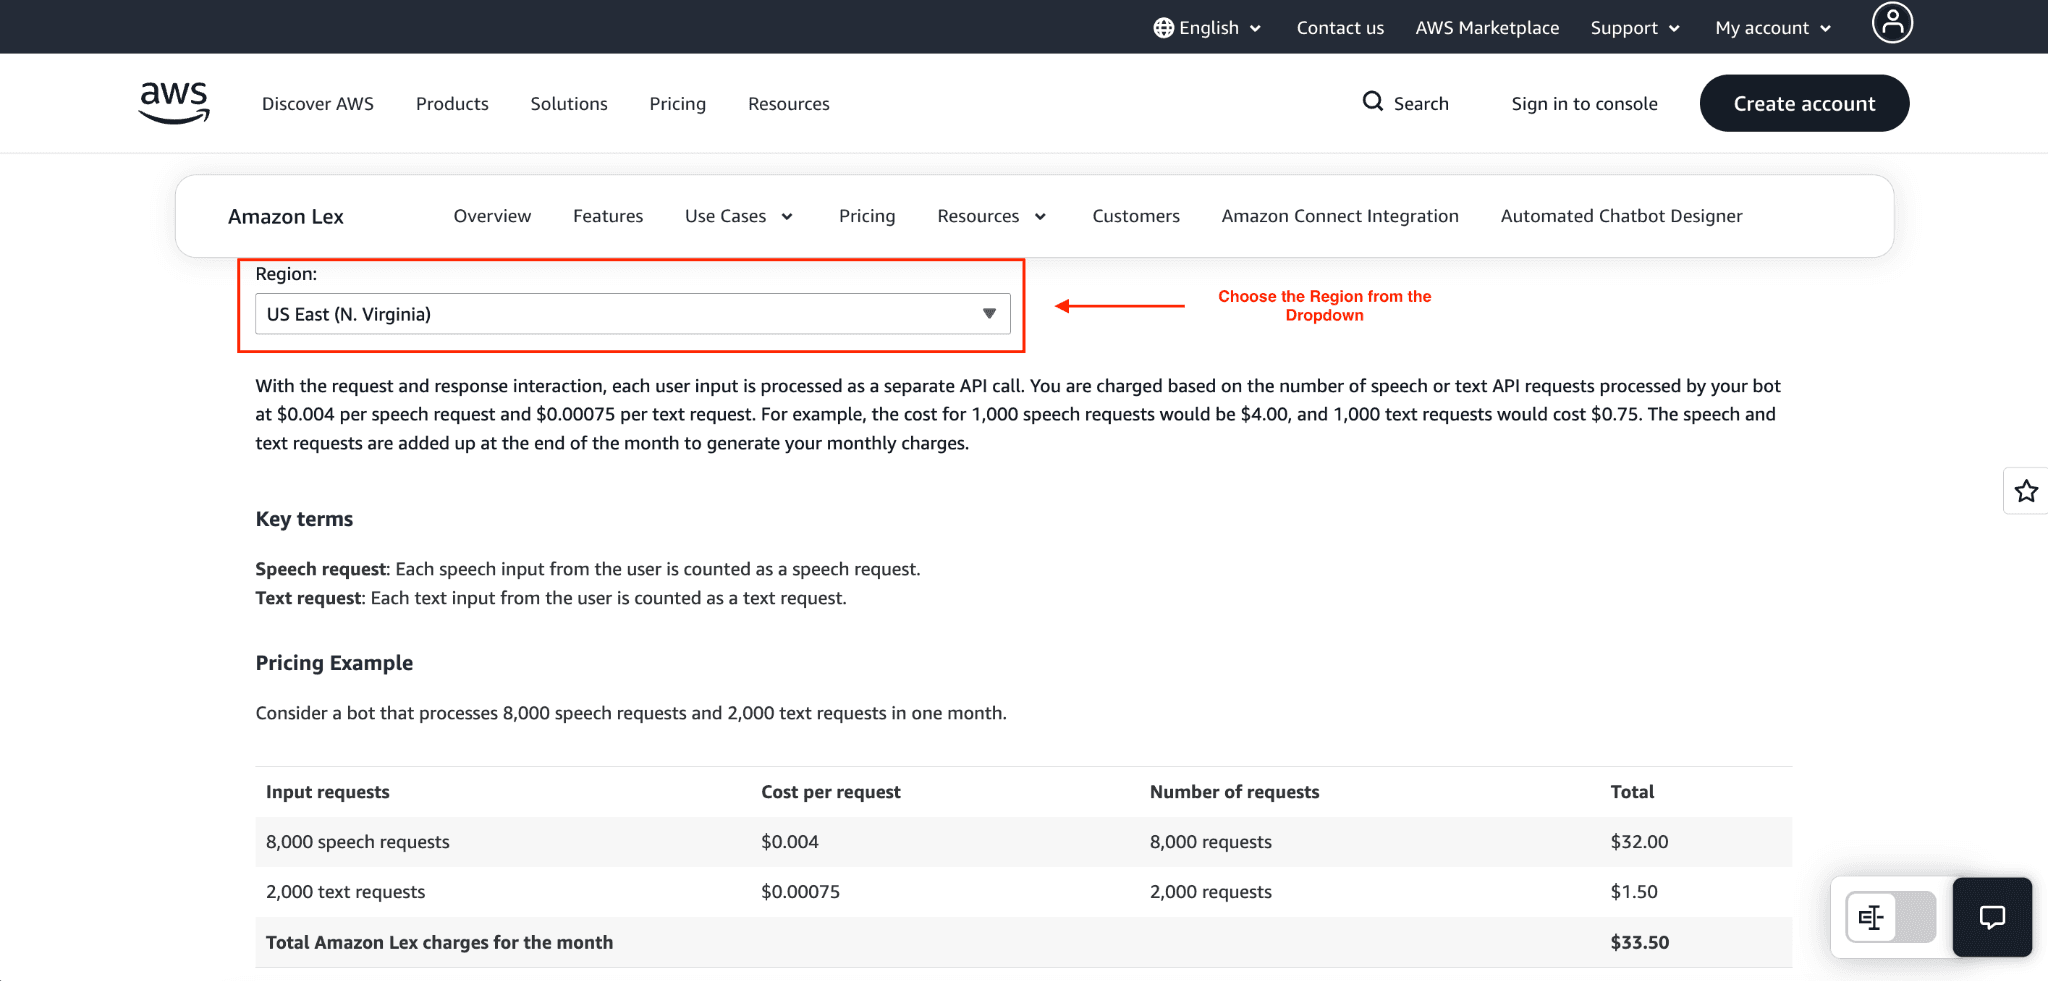The image size is (2048, 981).
Task: Open Resources in the main AWS navigation
Action: point(789,104)
